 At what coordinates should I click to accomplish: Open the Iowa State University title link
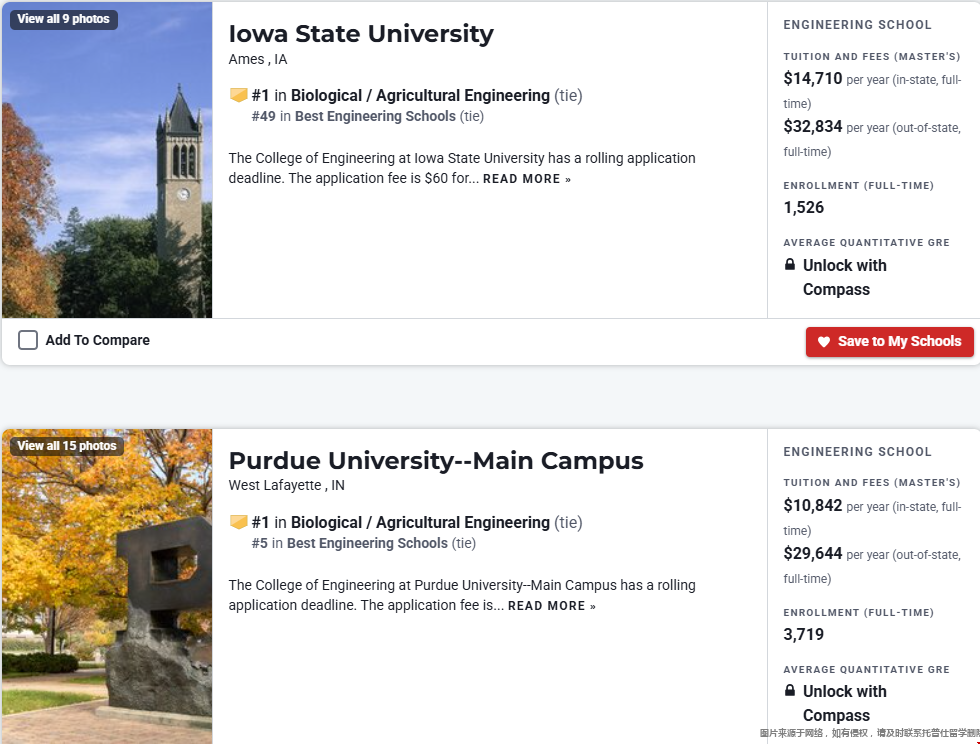(x=361, y=34)
